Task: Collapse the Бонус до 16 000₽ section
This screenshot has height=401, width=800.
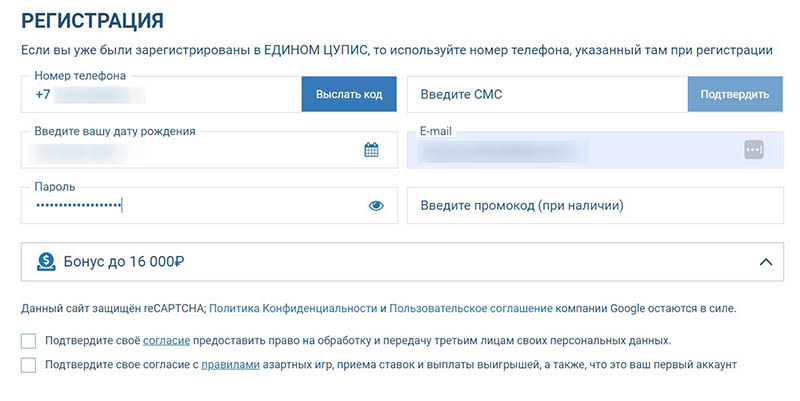Action: click(x=765, y=262)
